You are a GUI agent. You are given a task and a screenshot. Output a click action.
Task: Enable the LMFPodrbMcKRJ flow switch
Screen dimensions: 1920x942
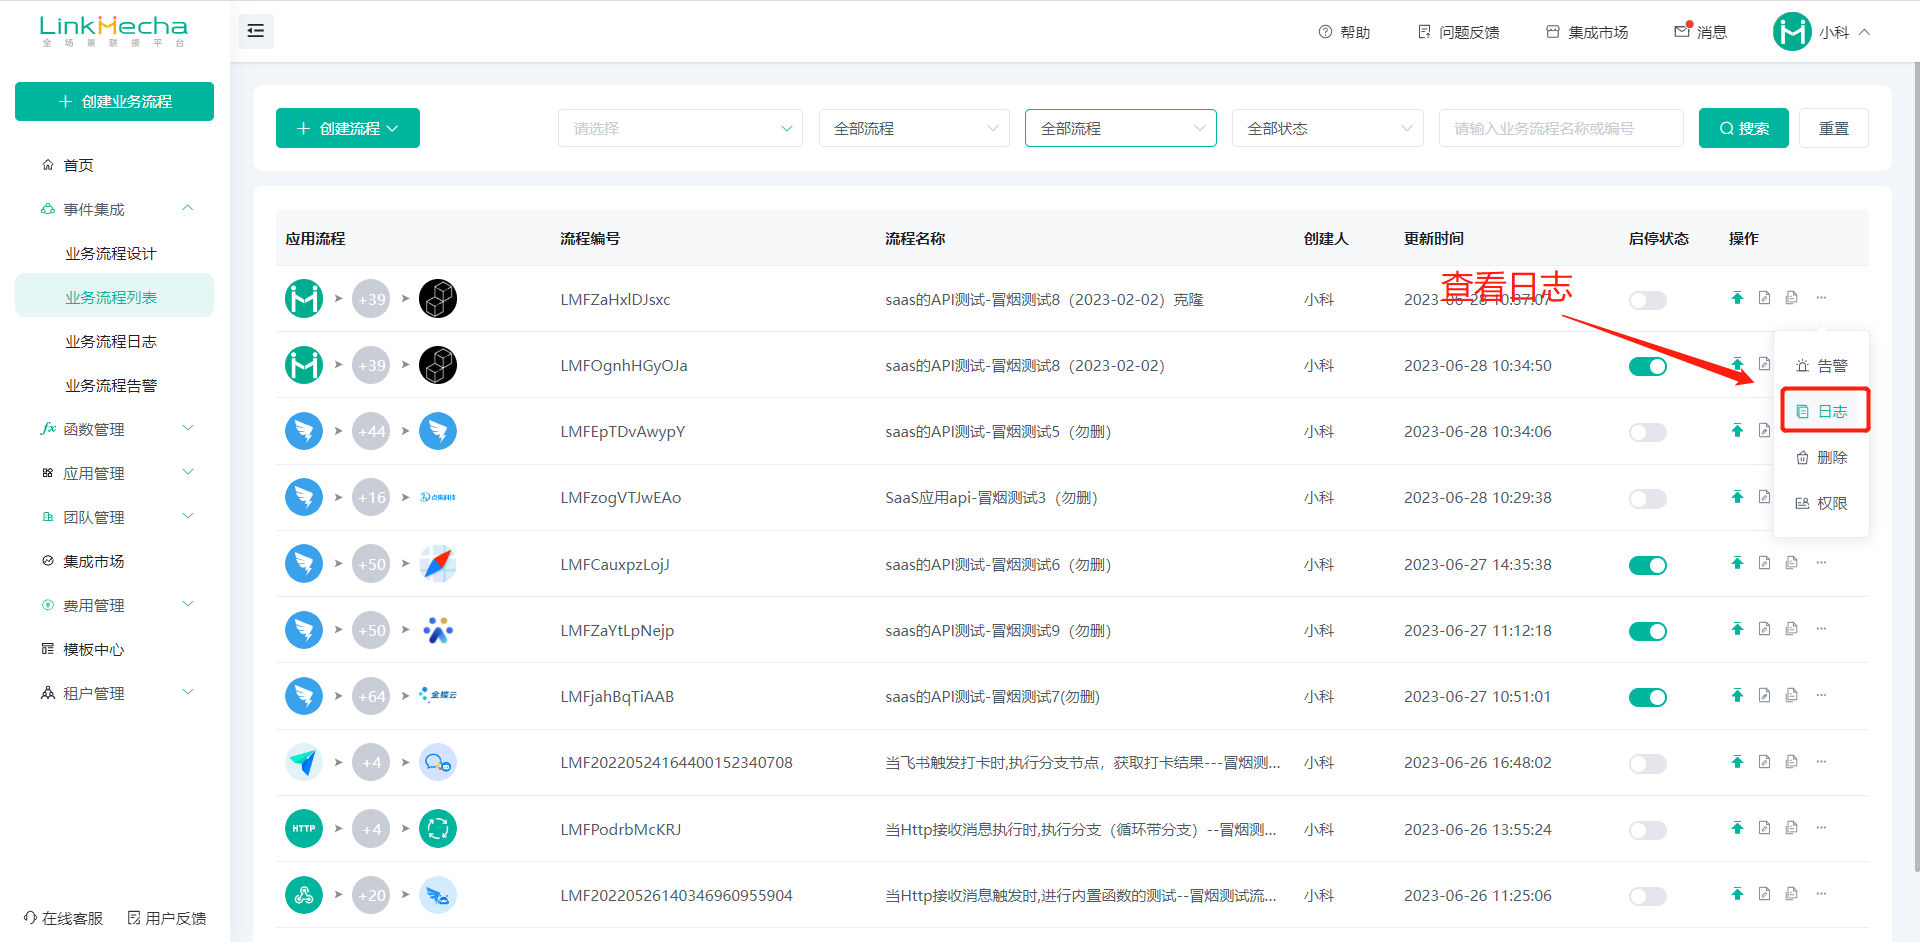pyautogui.click(x=1647, y=830)
